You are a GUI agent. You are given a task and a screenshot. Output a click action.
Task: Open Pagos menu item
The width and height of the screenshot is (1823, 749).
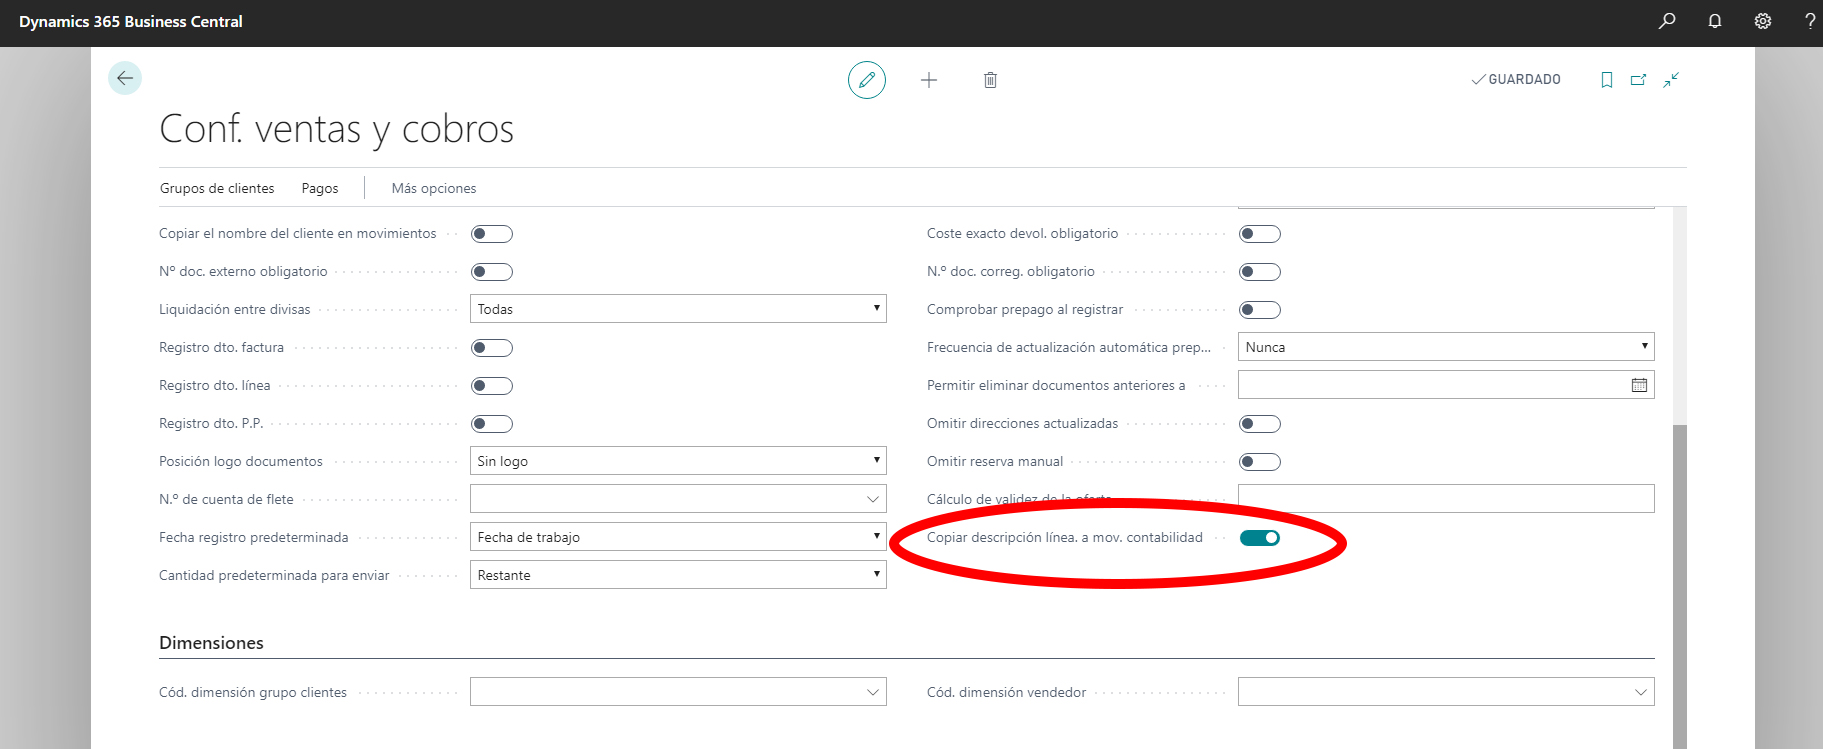[320, 188]
